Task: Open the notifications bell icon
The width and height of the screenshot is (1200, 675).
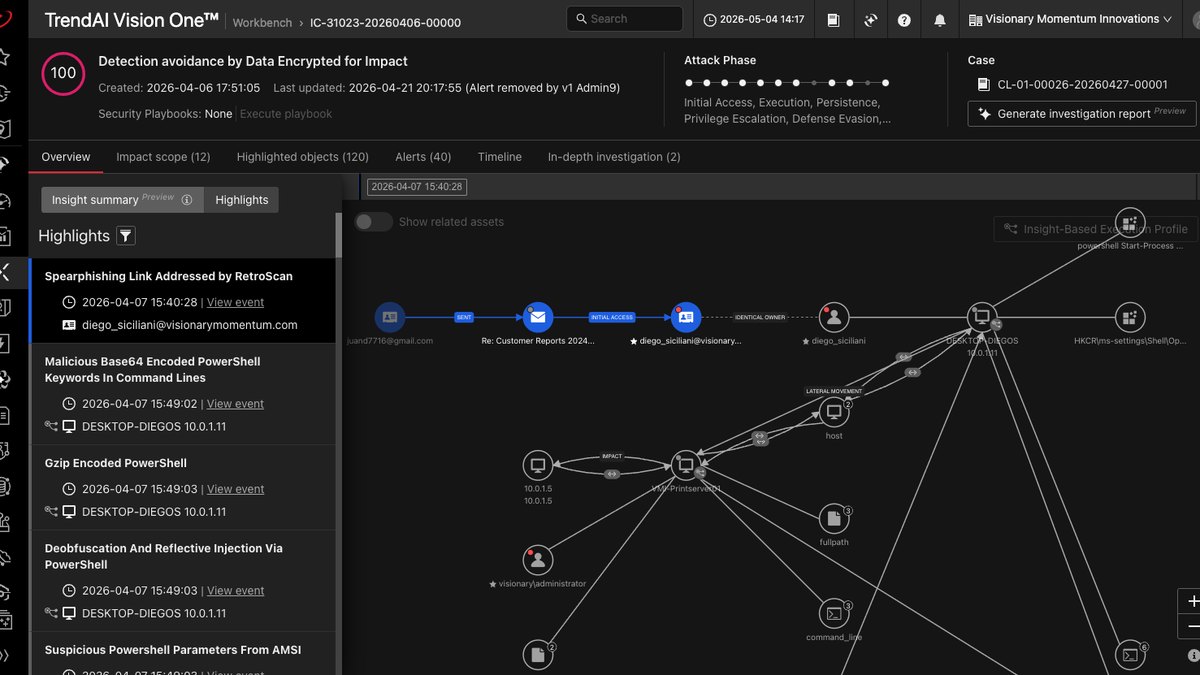Action: [x=939, y=19]
